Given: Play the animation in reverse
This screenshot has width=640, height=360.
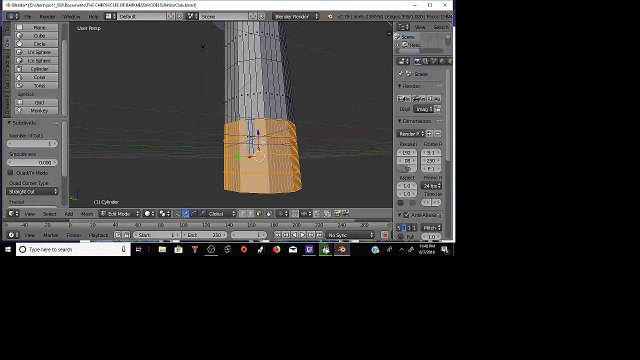Looking at the screenshot, I should tap(294, 235).
